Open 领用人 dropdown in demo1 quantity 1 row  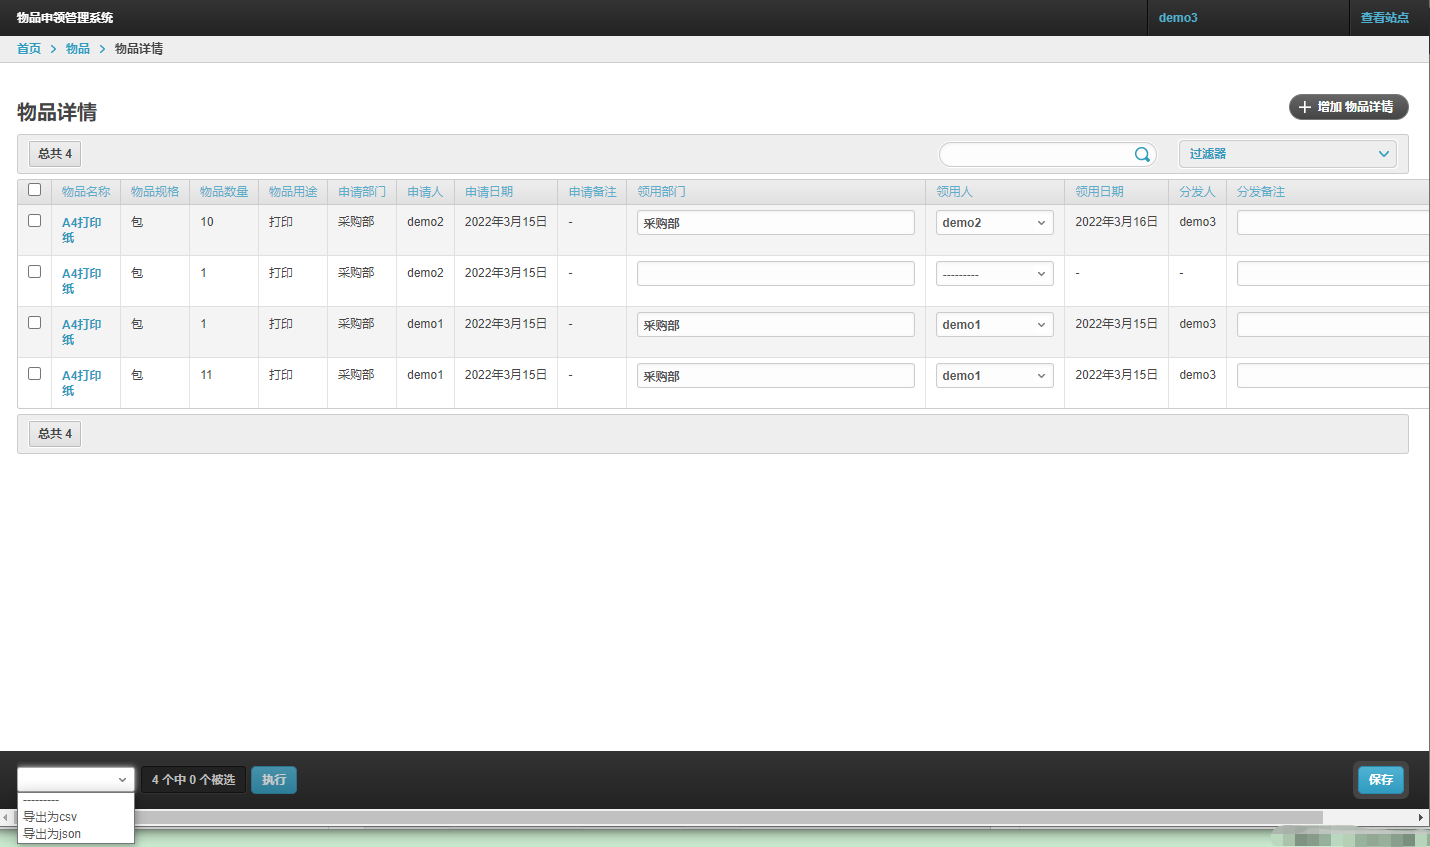point(995,325)
